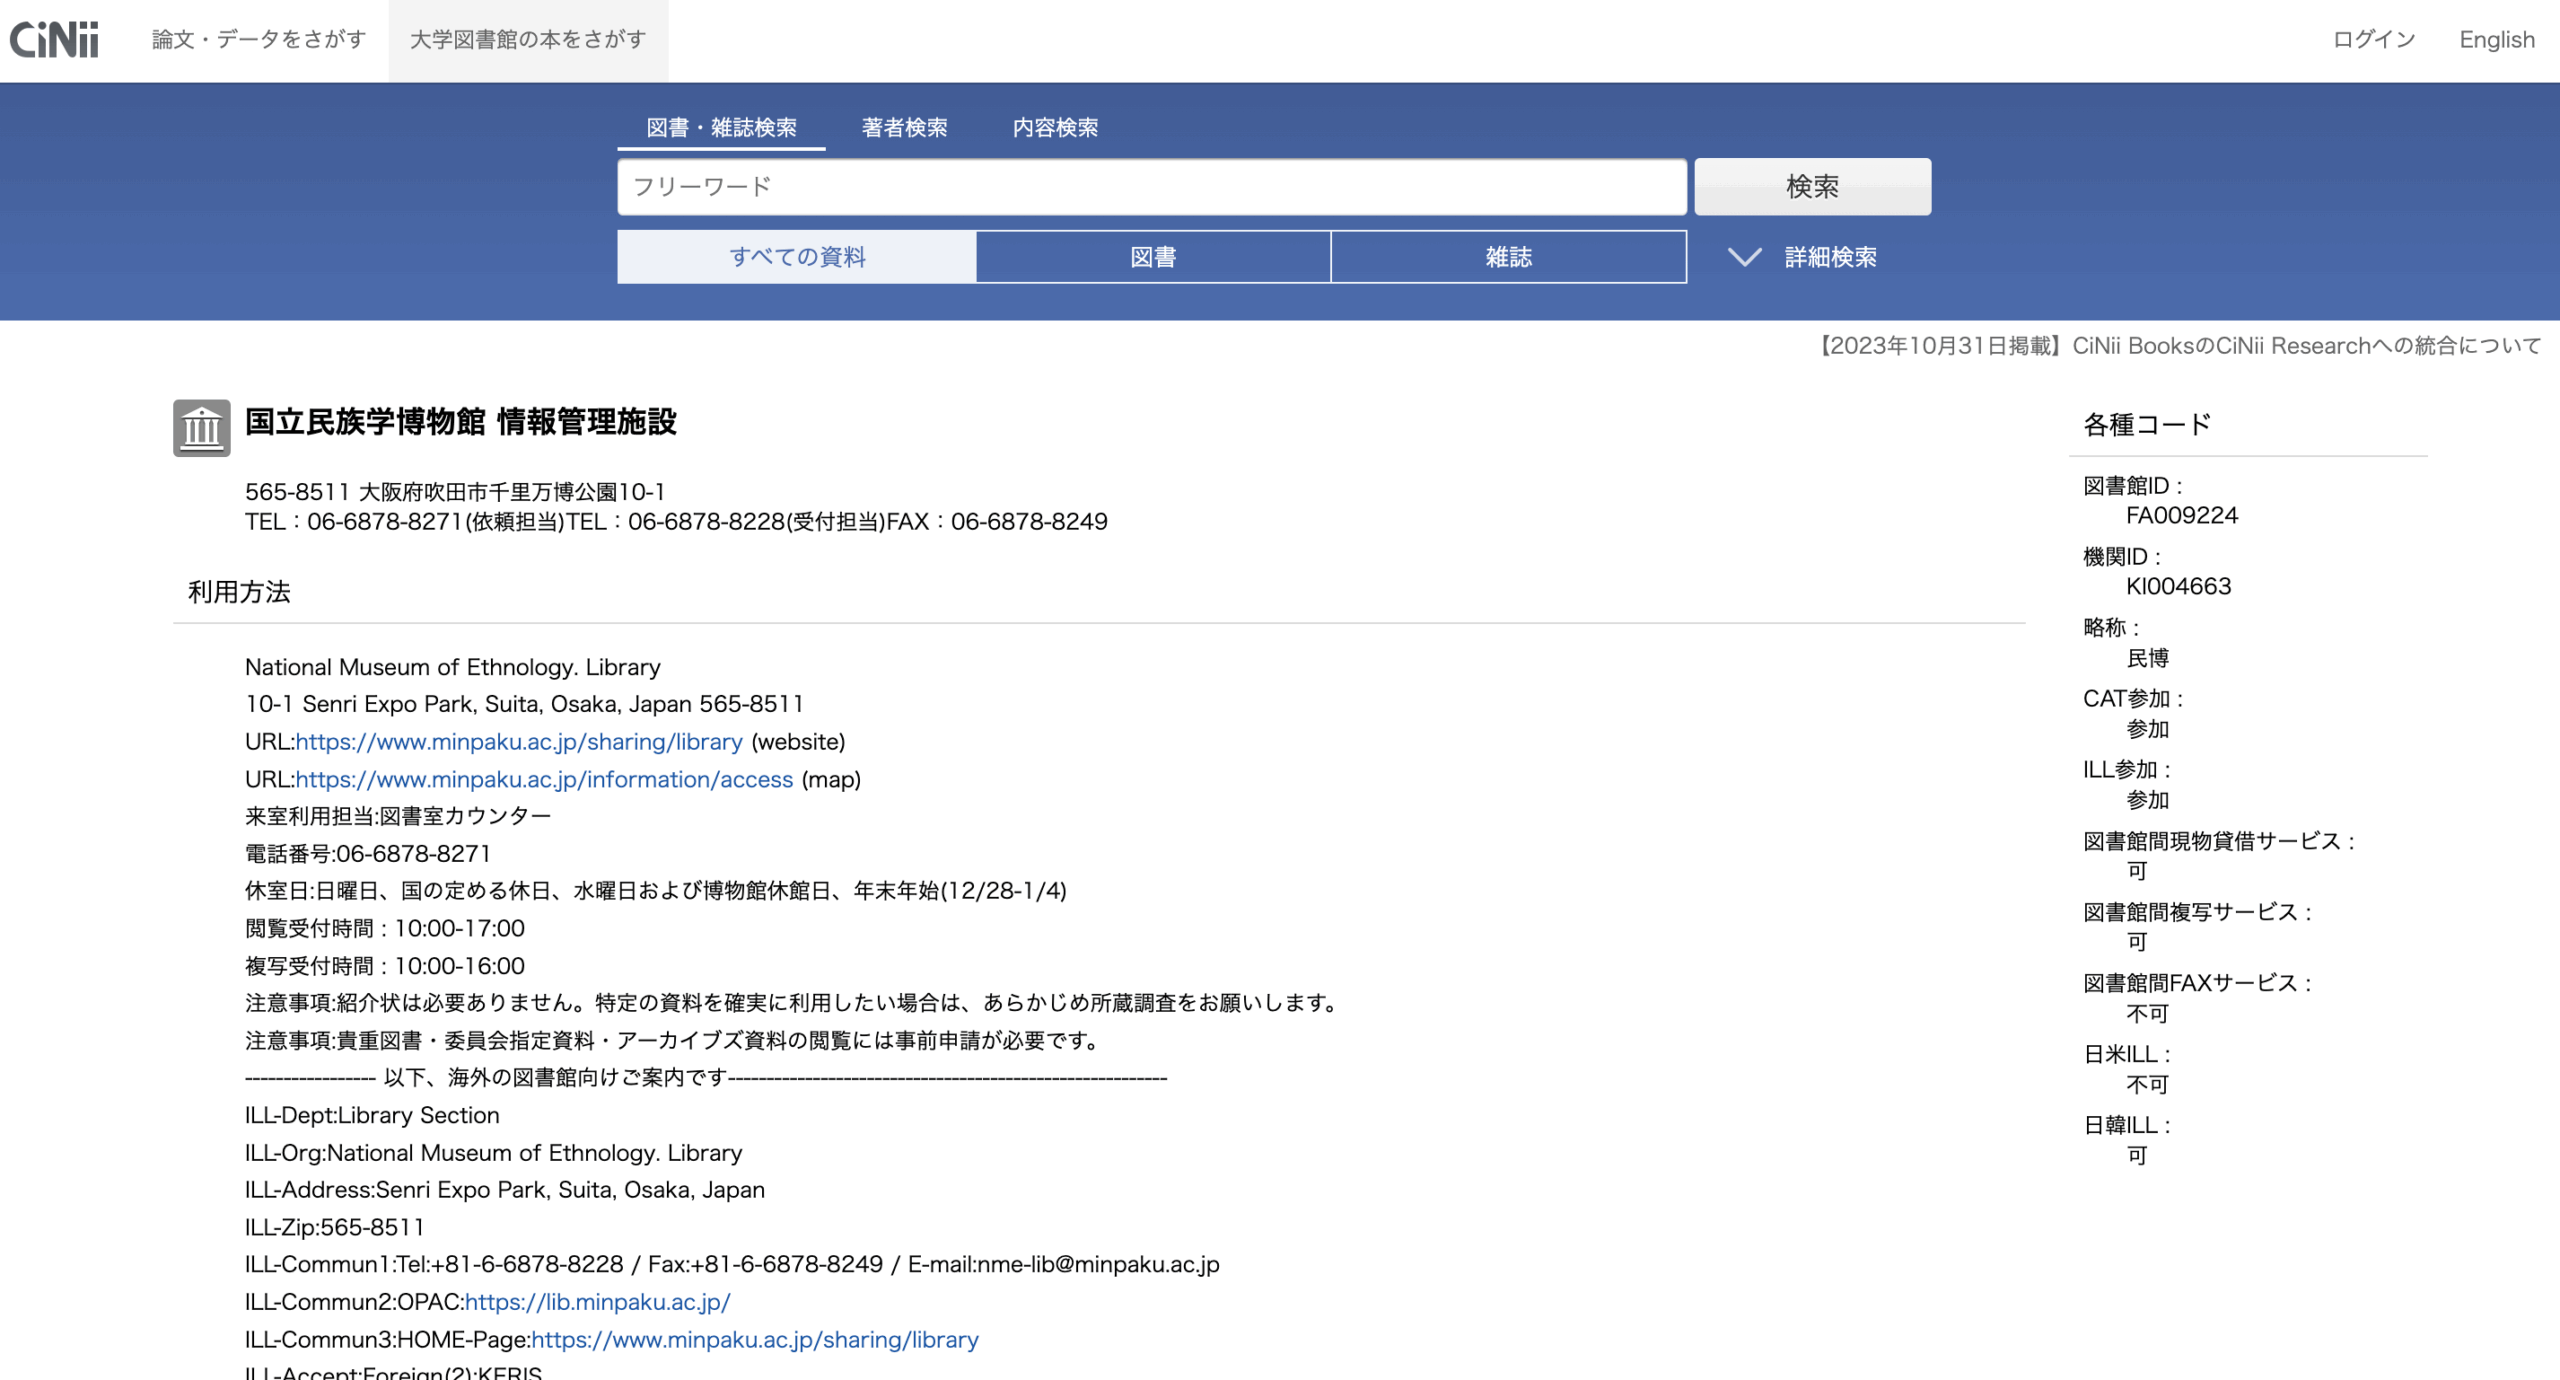This screenshot has width=2560, height=1380.
Task: Open ILL-Commun3 HOME-Page library link
Action: tap(754, 1340)
